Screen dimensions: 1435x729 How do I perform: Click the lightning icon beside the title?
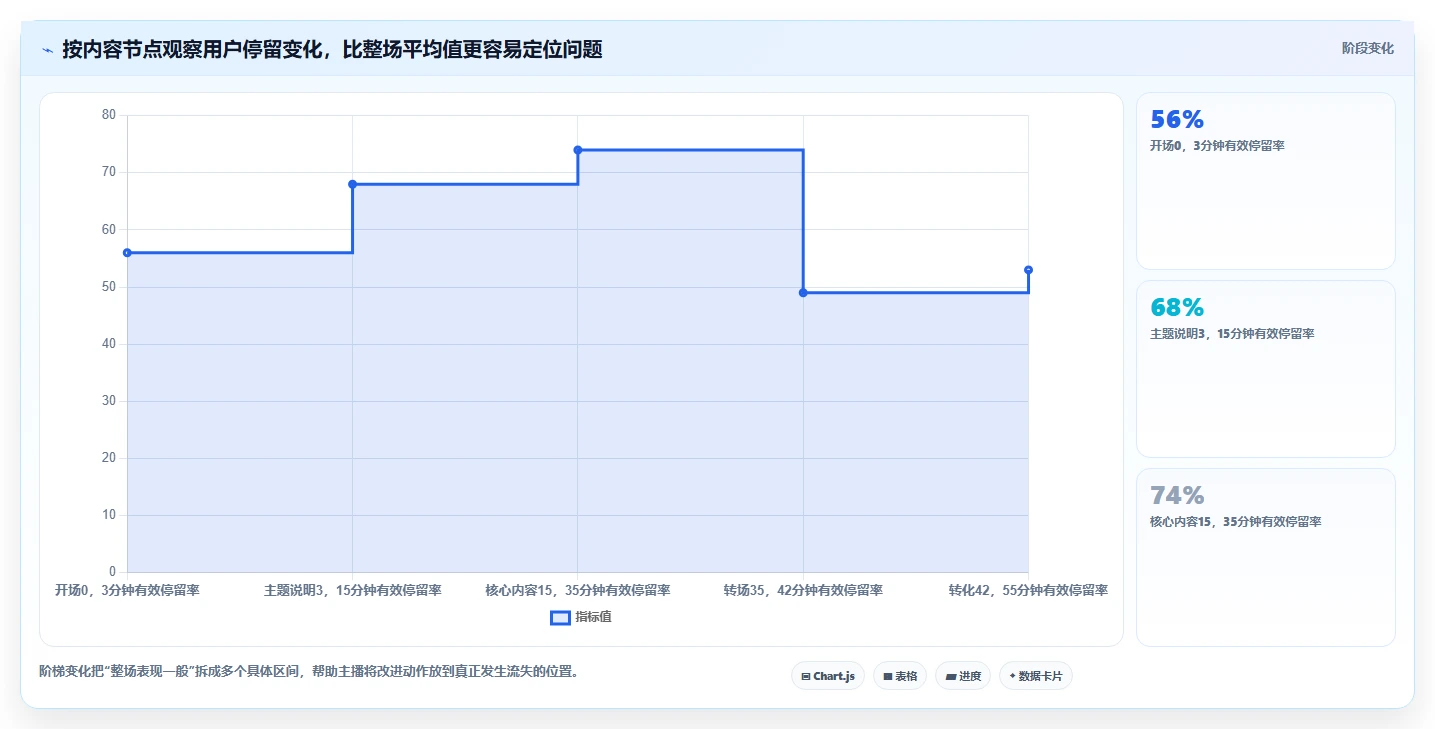tap(48, 50)
